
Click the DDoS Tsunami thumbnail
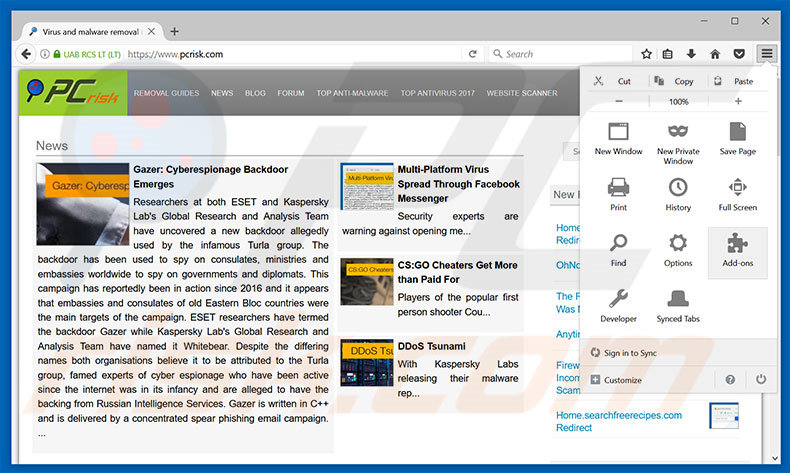[x=367, y=363]
